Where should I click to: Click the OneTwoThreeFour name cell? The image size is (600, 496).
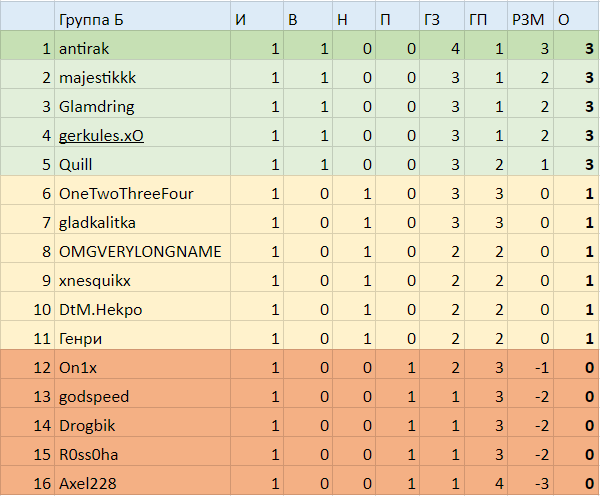click(x=122, y=193)
